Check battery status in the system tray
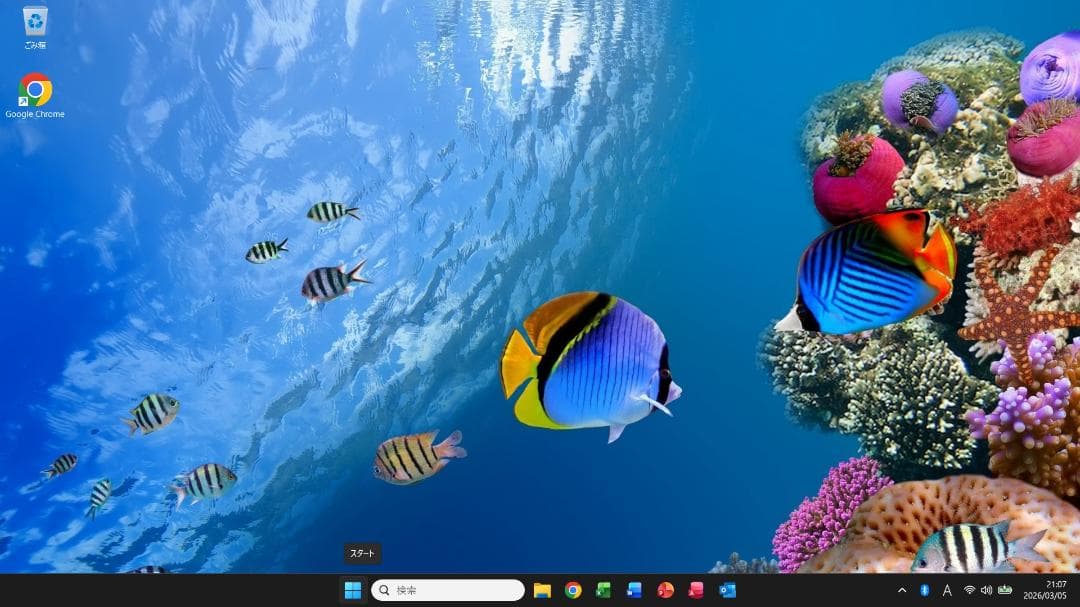The height and width of the screenshot is (607, 1080). (1004, 589)
